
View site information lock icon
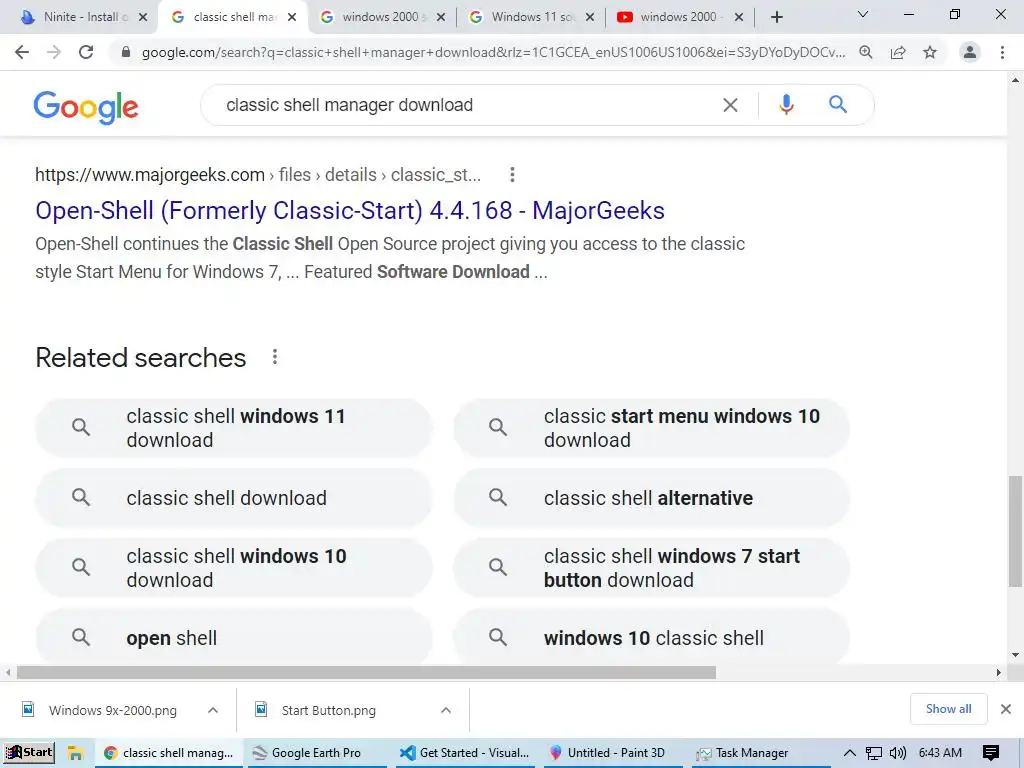tap(125, 52)
